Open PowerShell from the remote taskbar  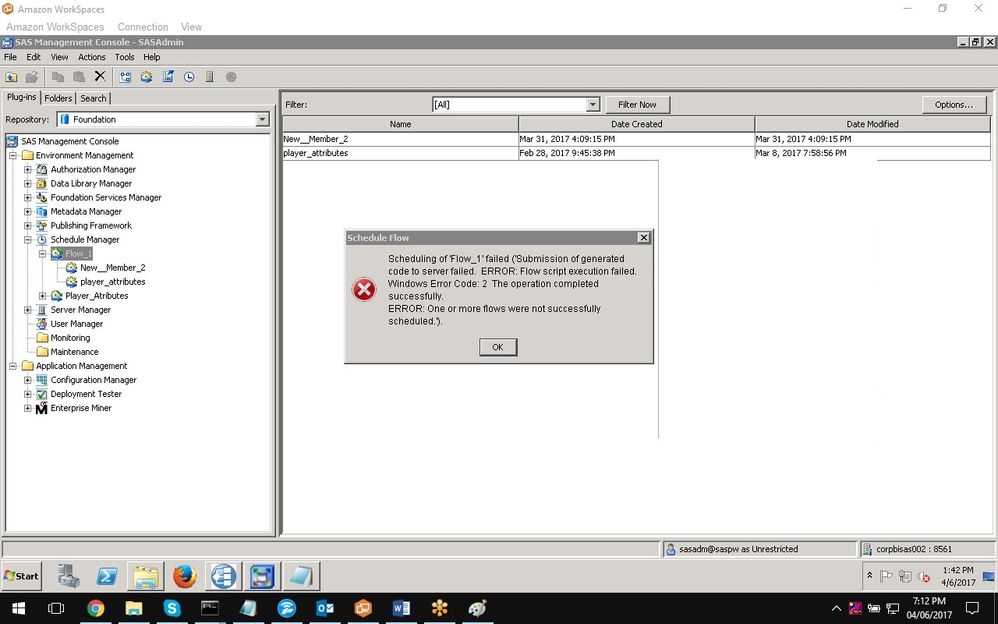(106, 576)
